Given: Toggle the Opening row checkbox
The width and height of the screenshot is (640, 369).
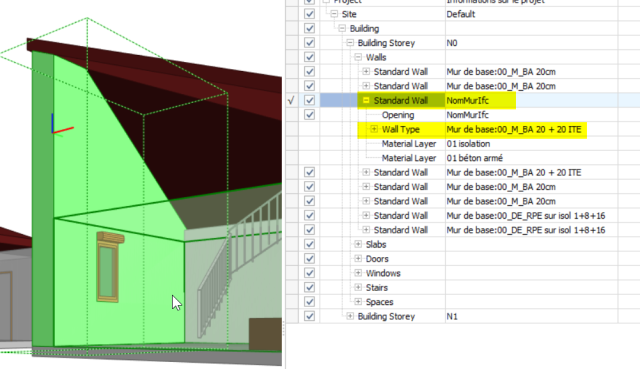Looking at the screenshot, I should click(x=309, y=115).
